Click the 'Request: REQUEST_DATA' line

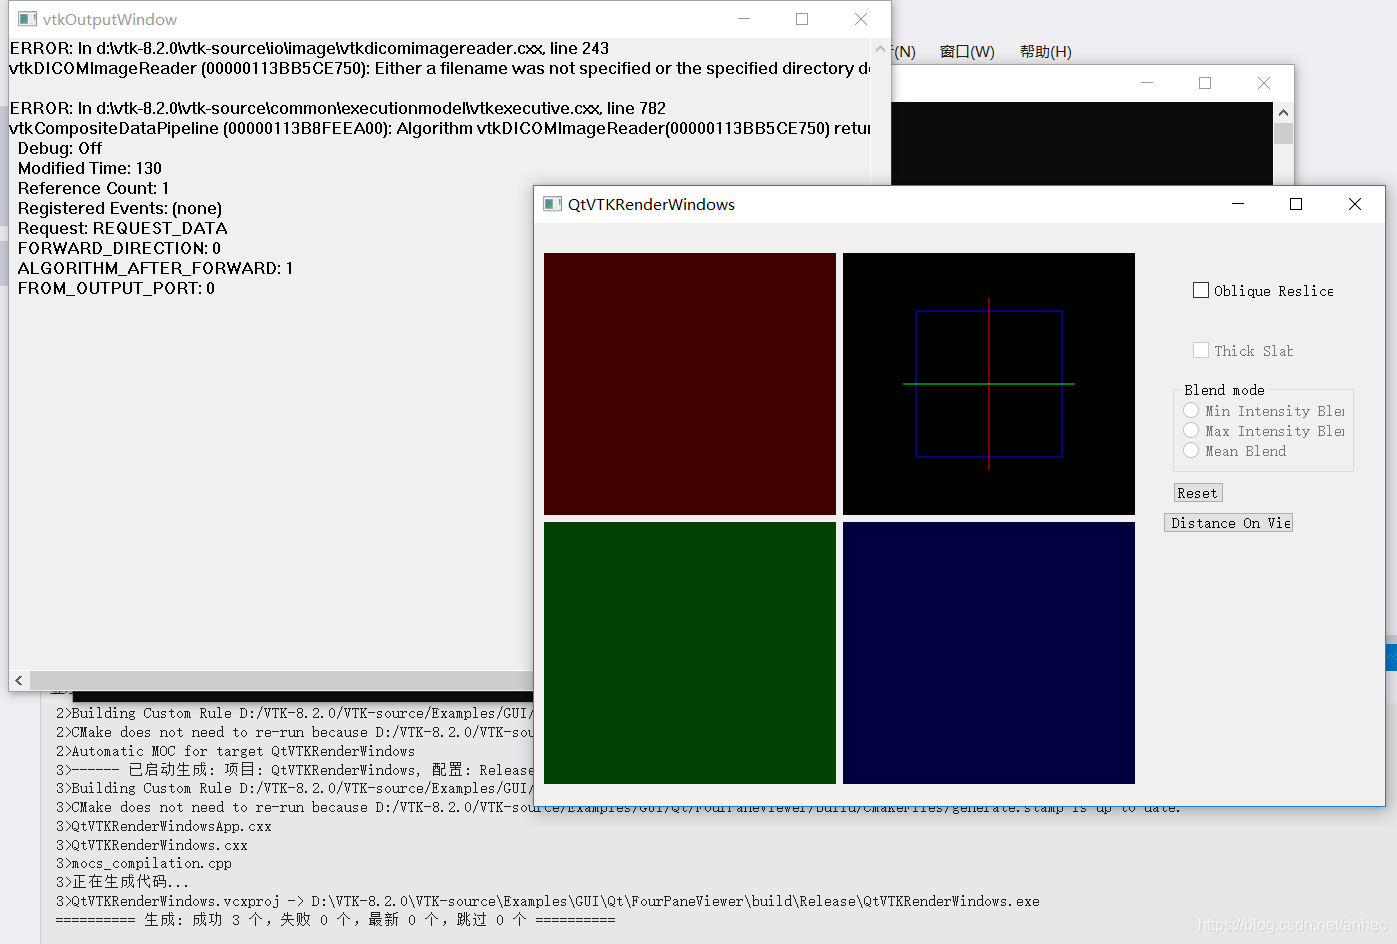pyautogui.click(x=123, y=228)
